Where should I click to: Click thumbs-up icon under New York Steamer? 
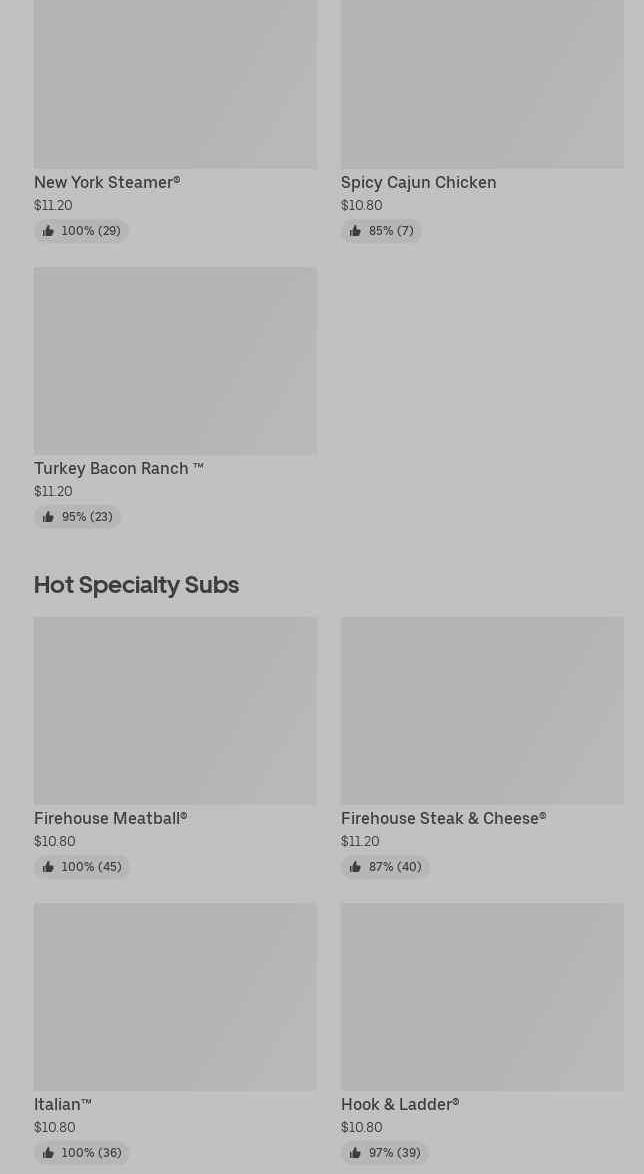pyautogui.click(x=48, y=231)
